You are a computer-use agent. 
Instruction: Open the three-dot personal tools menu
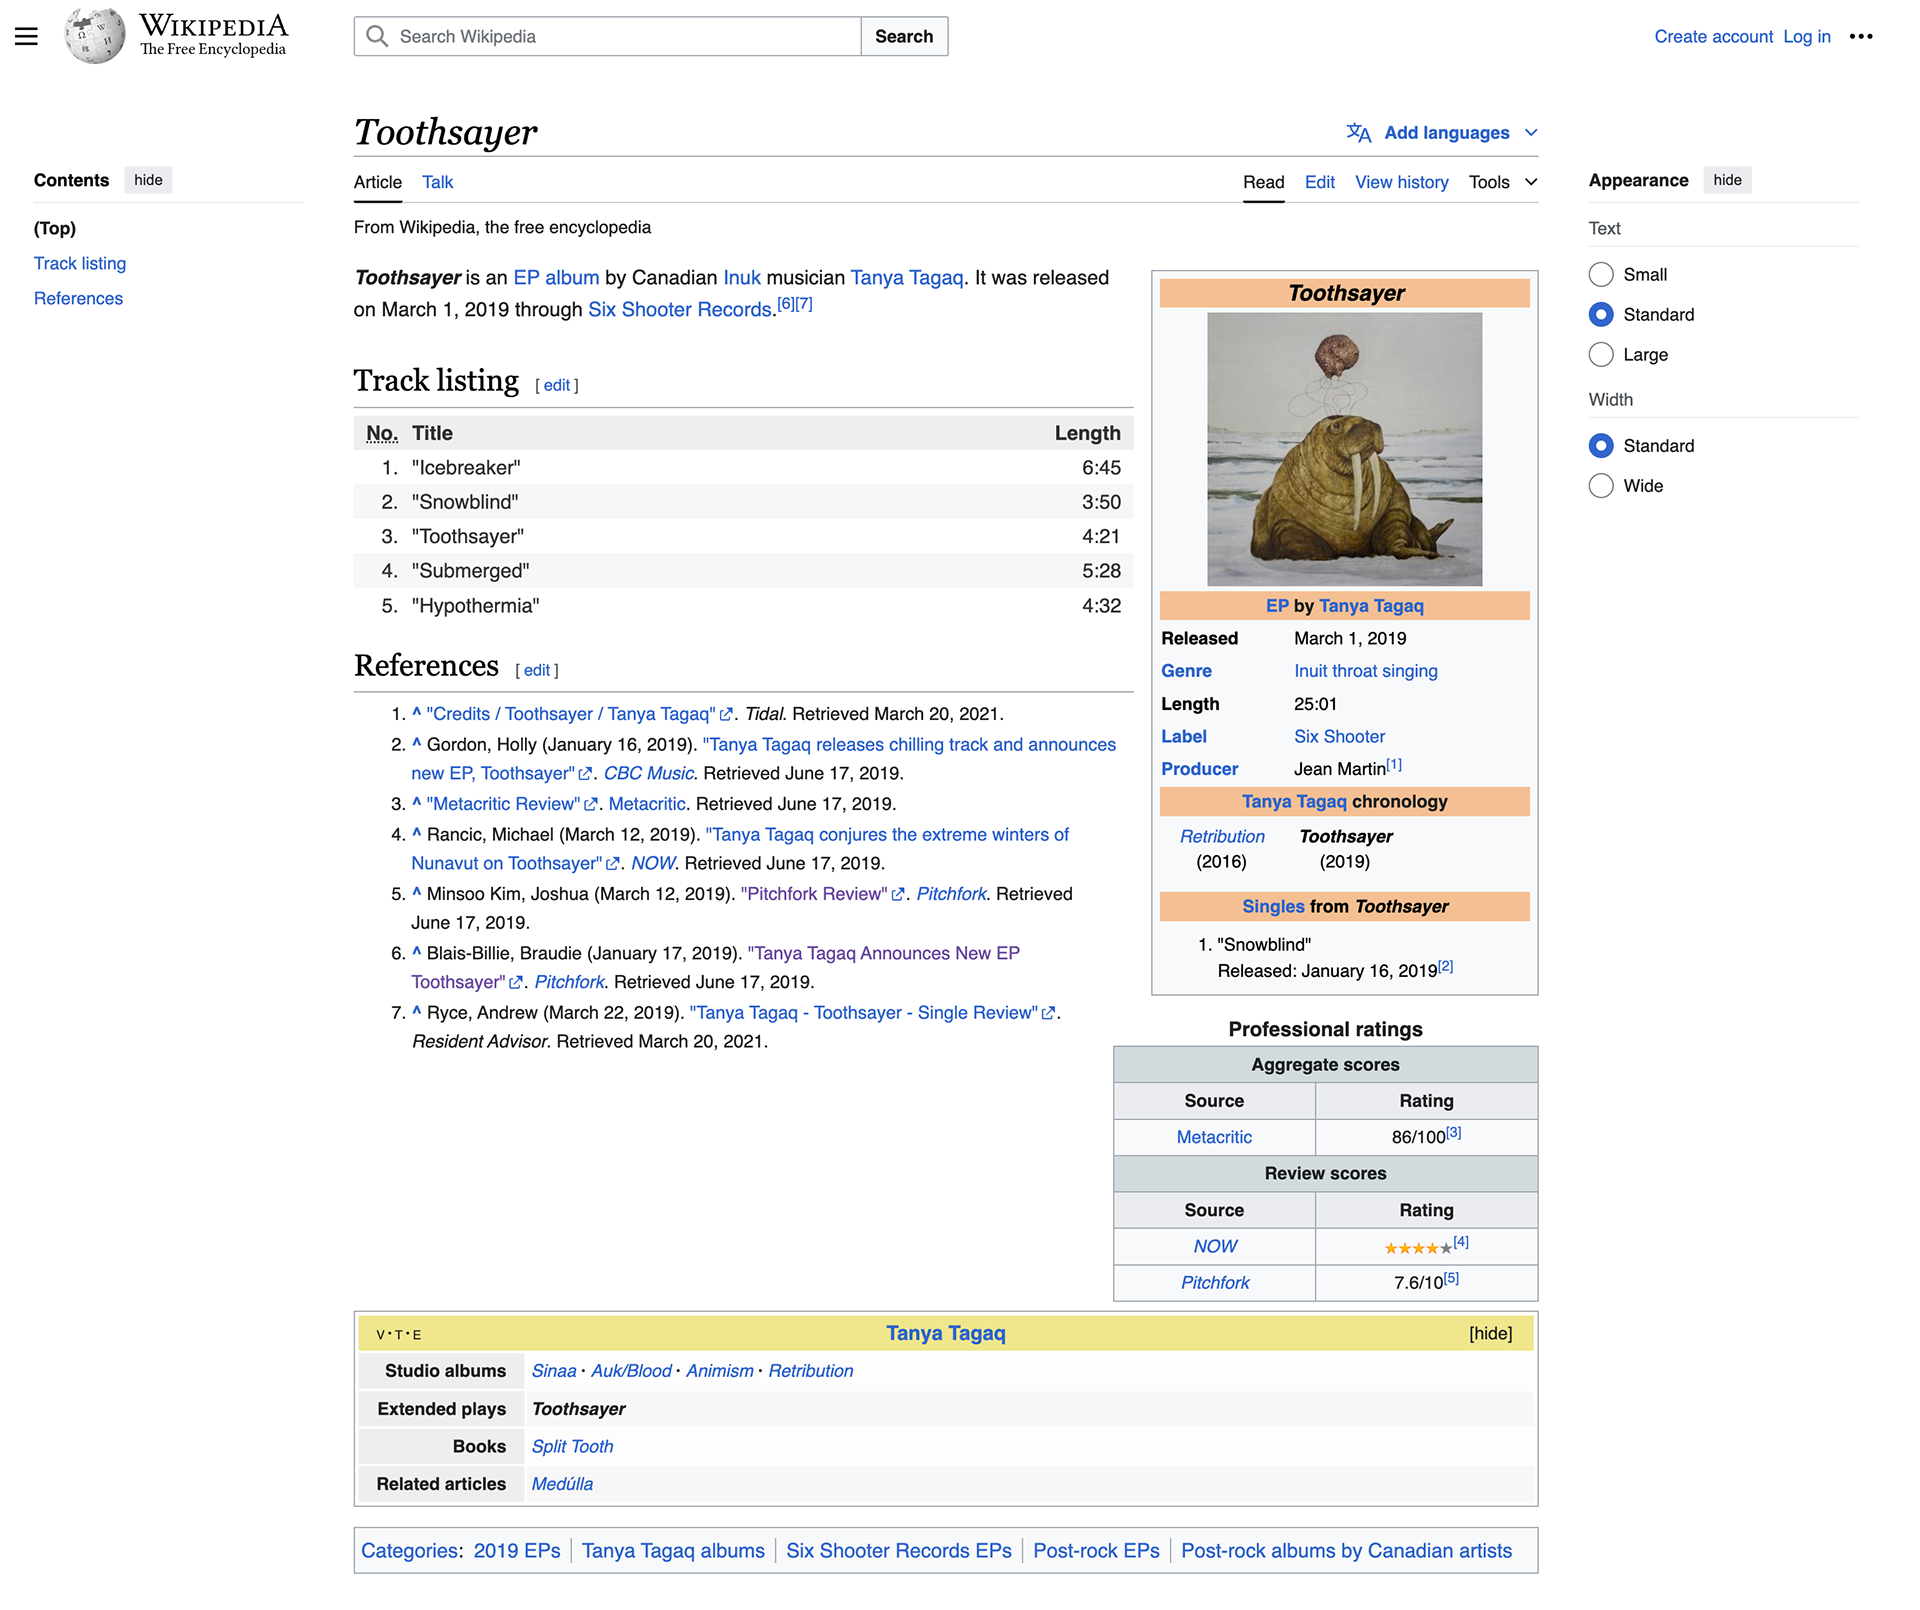(1860, 37)
